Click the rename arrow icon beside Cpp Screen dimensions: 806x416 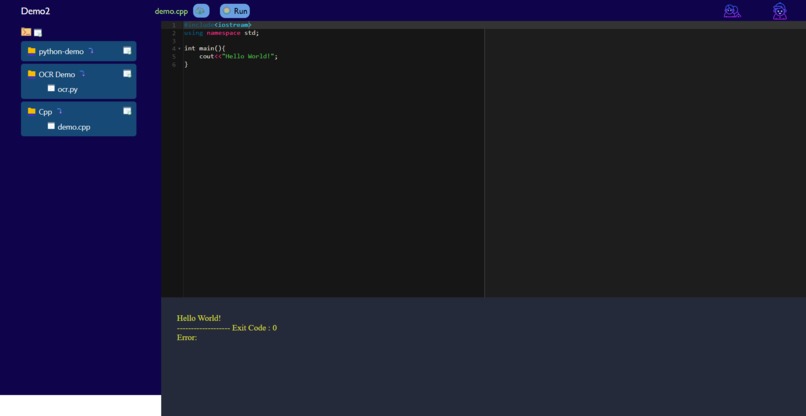pos(59,111)
